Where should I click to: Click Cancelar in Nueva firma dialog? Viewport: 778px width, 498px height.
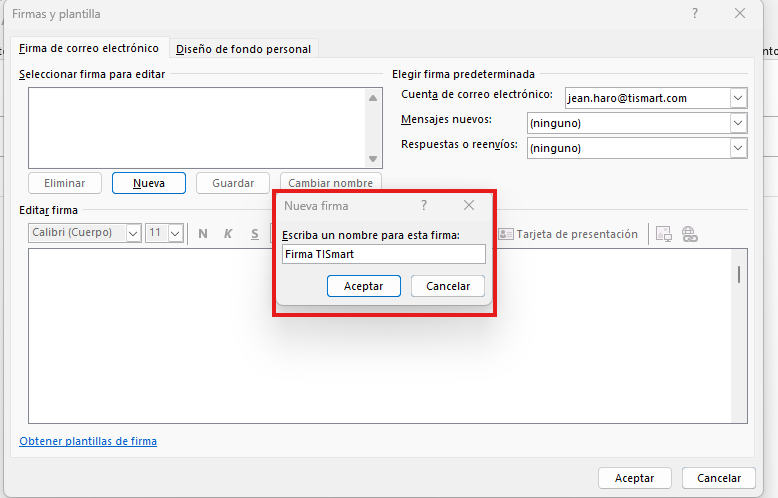pyautogui.click(x=448, y=286)
